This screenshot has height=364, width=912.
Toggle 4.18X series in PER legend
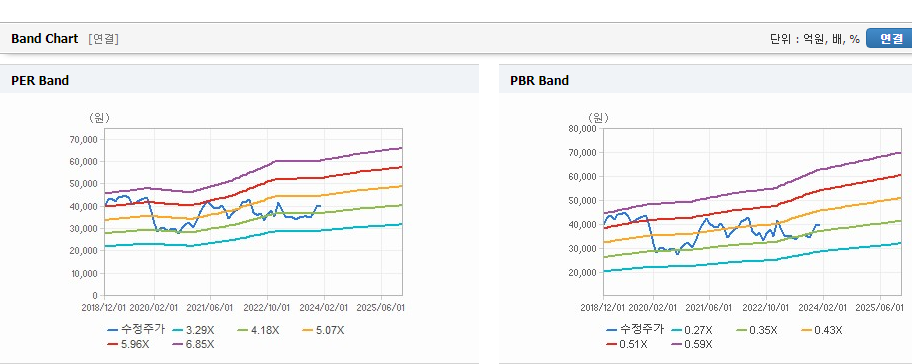258,330
